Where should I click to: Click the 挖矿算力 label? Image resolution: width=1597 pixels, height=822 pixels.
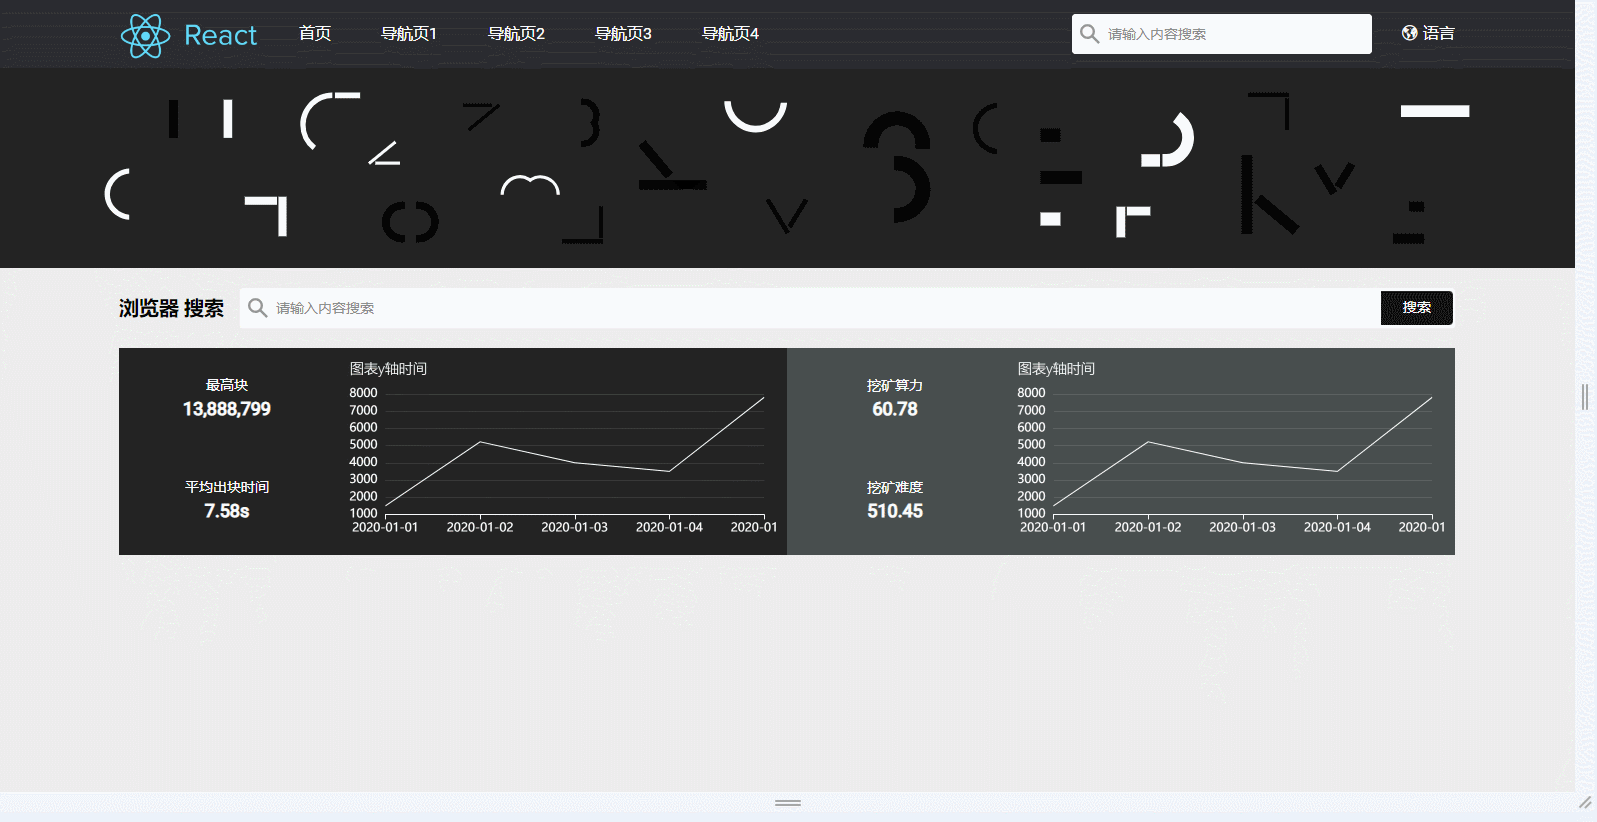coord(895,385)
